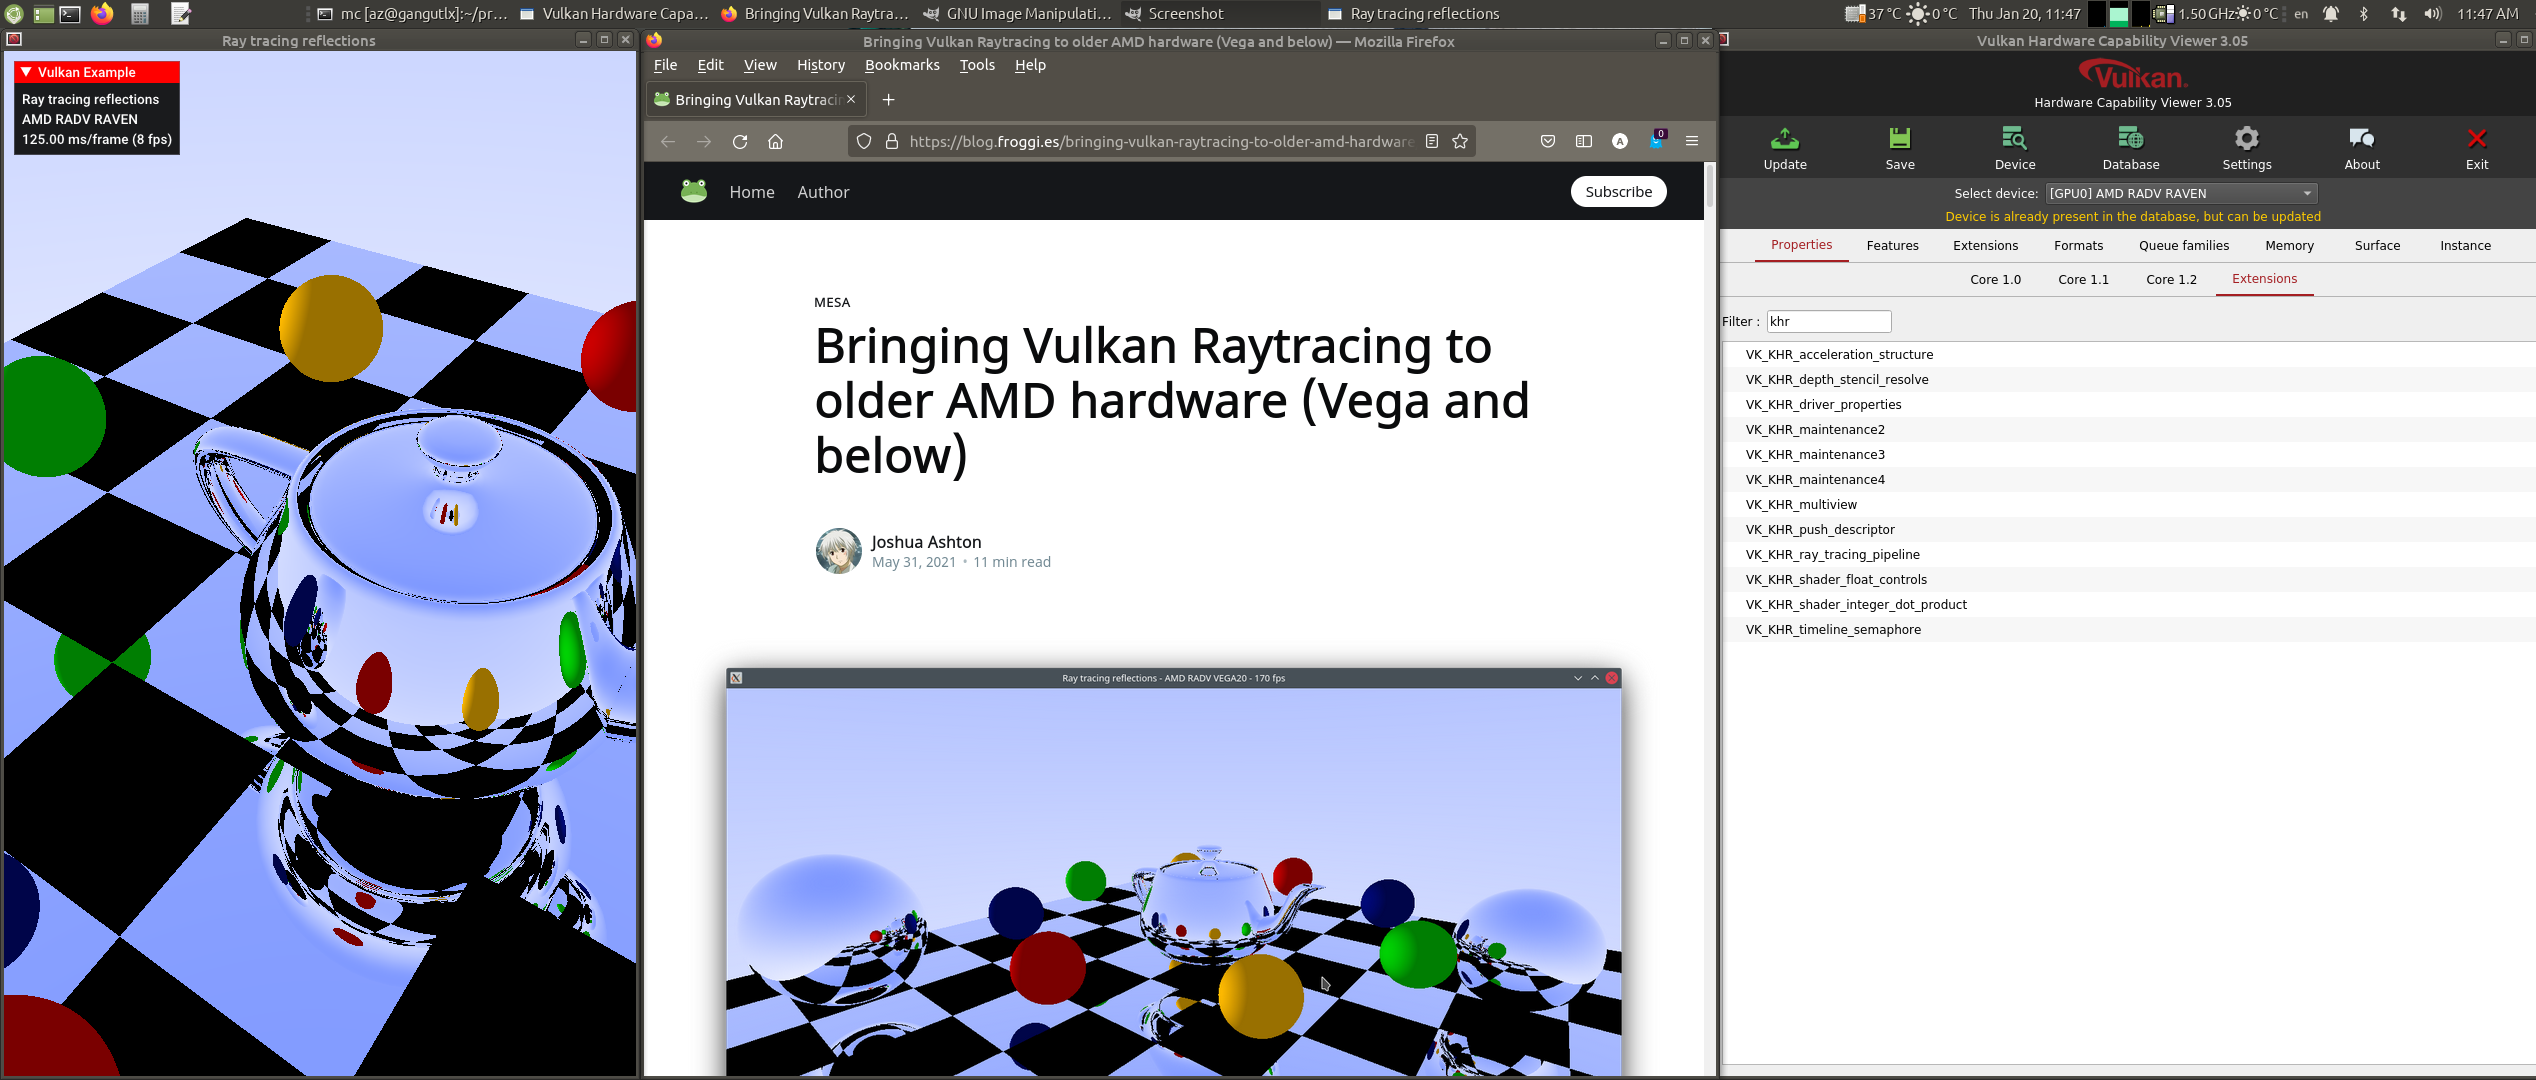Click the frog logo on blog header
Image resolution: width=2536 pixels, height=1080 pixels.
(694, 191)
